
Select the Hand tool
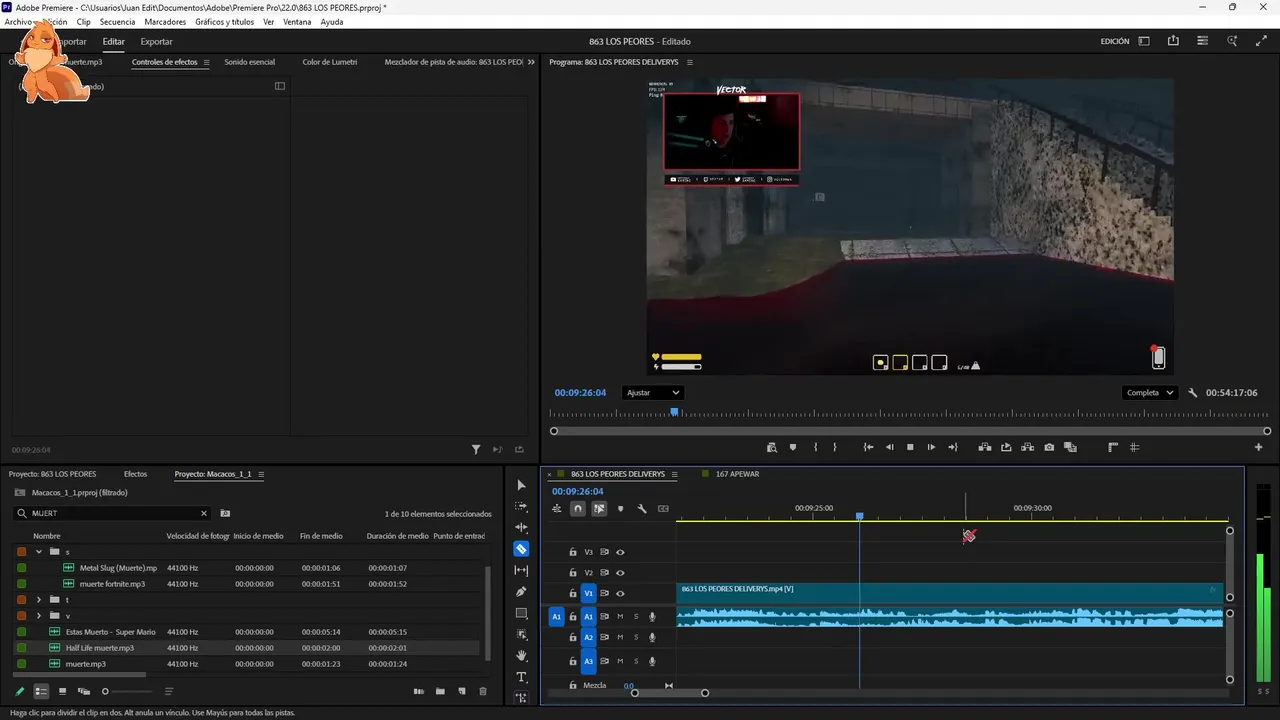pos(521,656)
